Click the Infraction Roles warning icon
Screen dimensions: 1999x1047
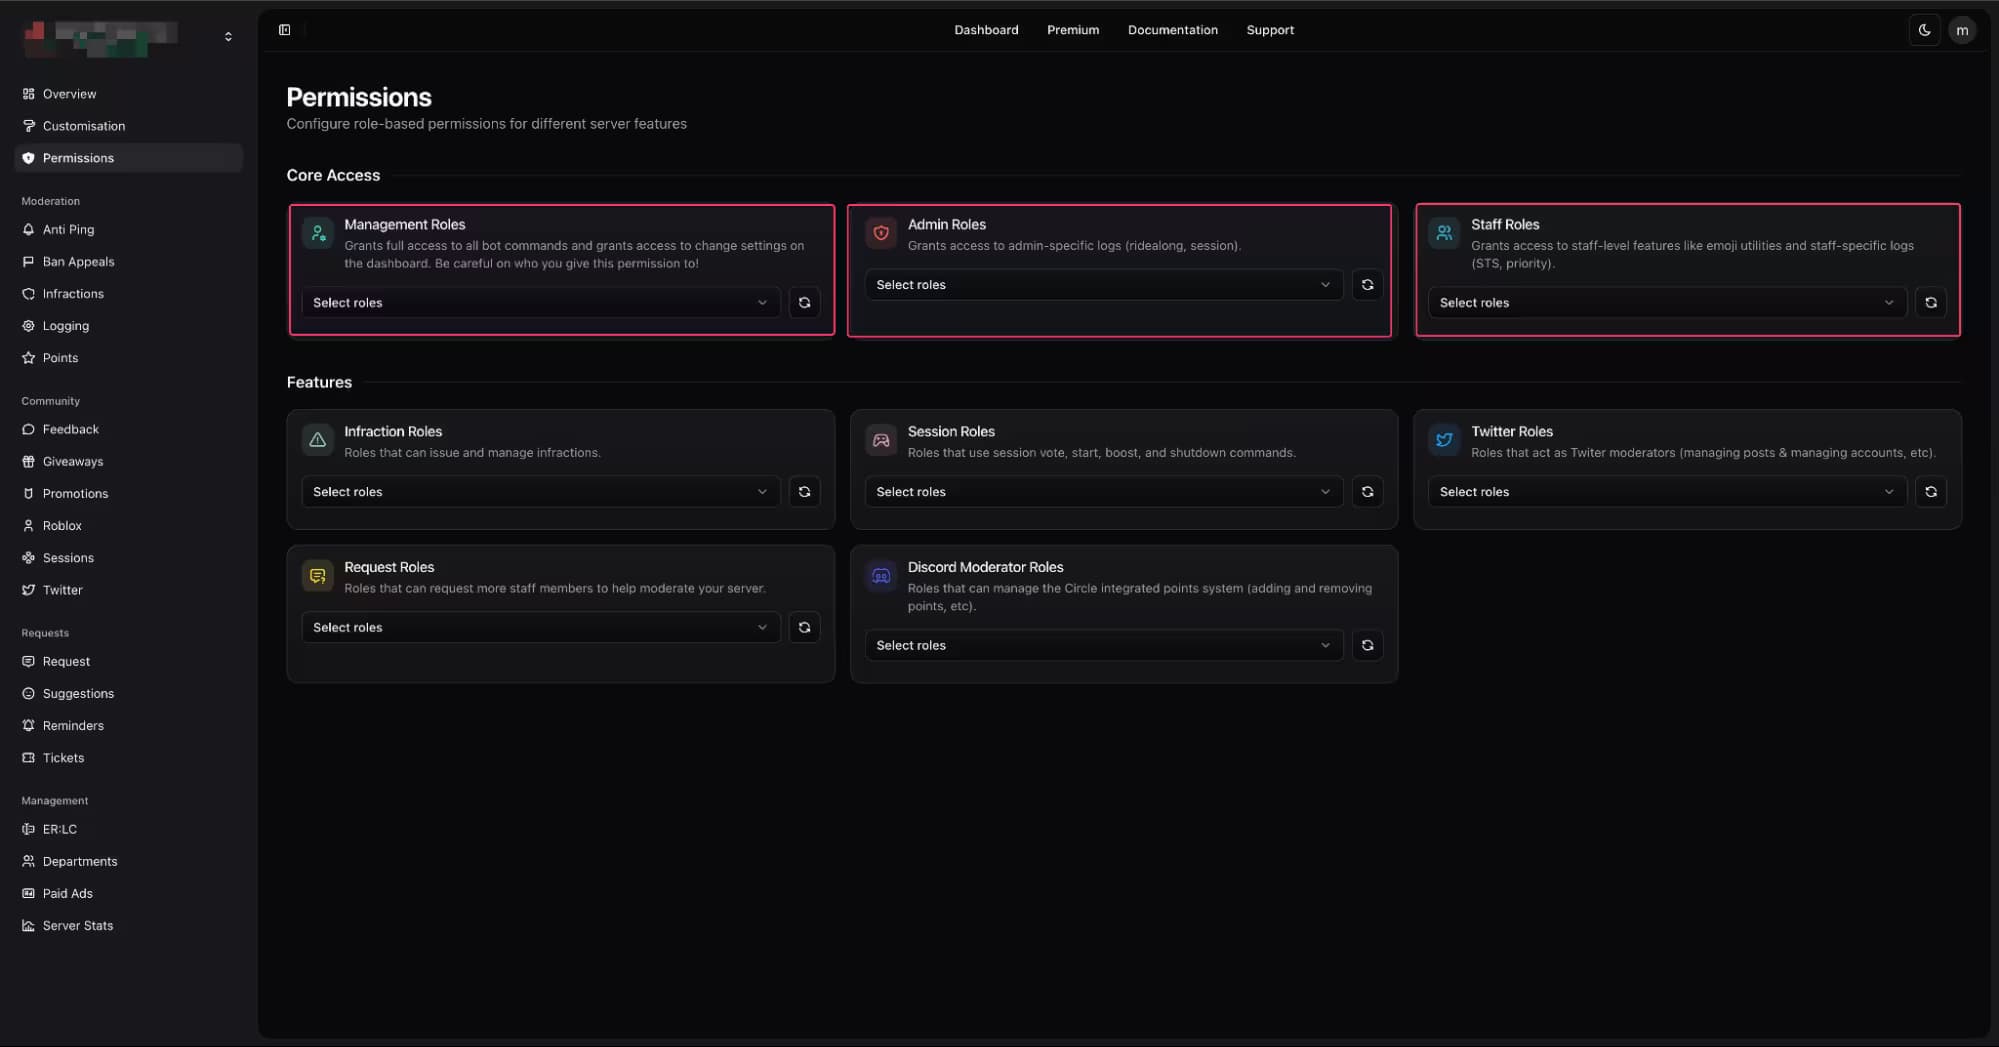pos(318,440)
